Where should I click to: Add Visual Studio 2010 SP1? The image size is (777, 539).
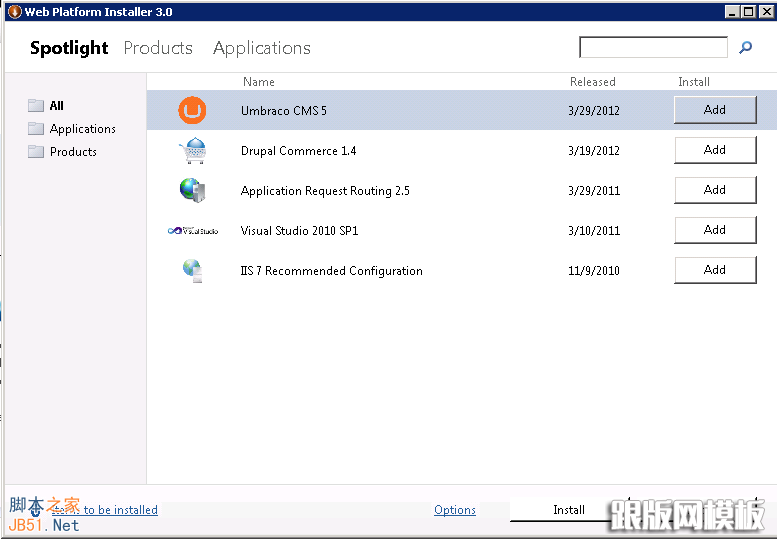(715, 230)
